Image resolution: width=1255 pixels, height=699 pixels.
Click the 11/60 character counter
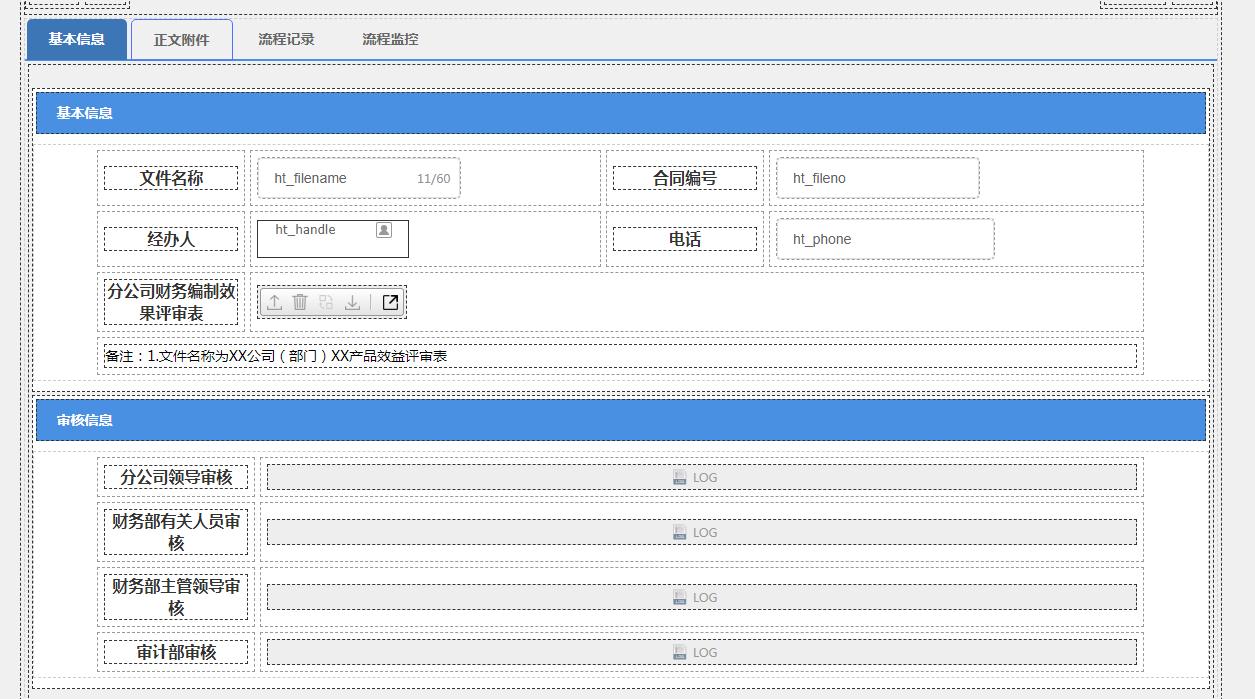pyautogui.click(x=433, y=179)
